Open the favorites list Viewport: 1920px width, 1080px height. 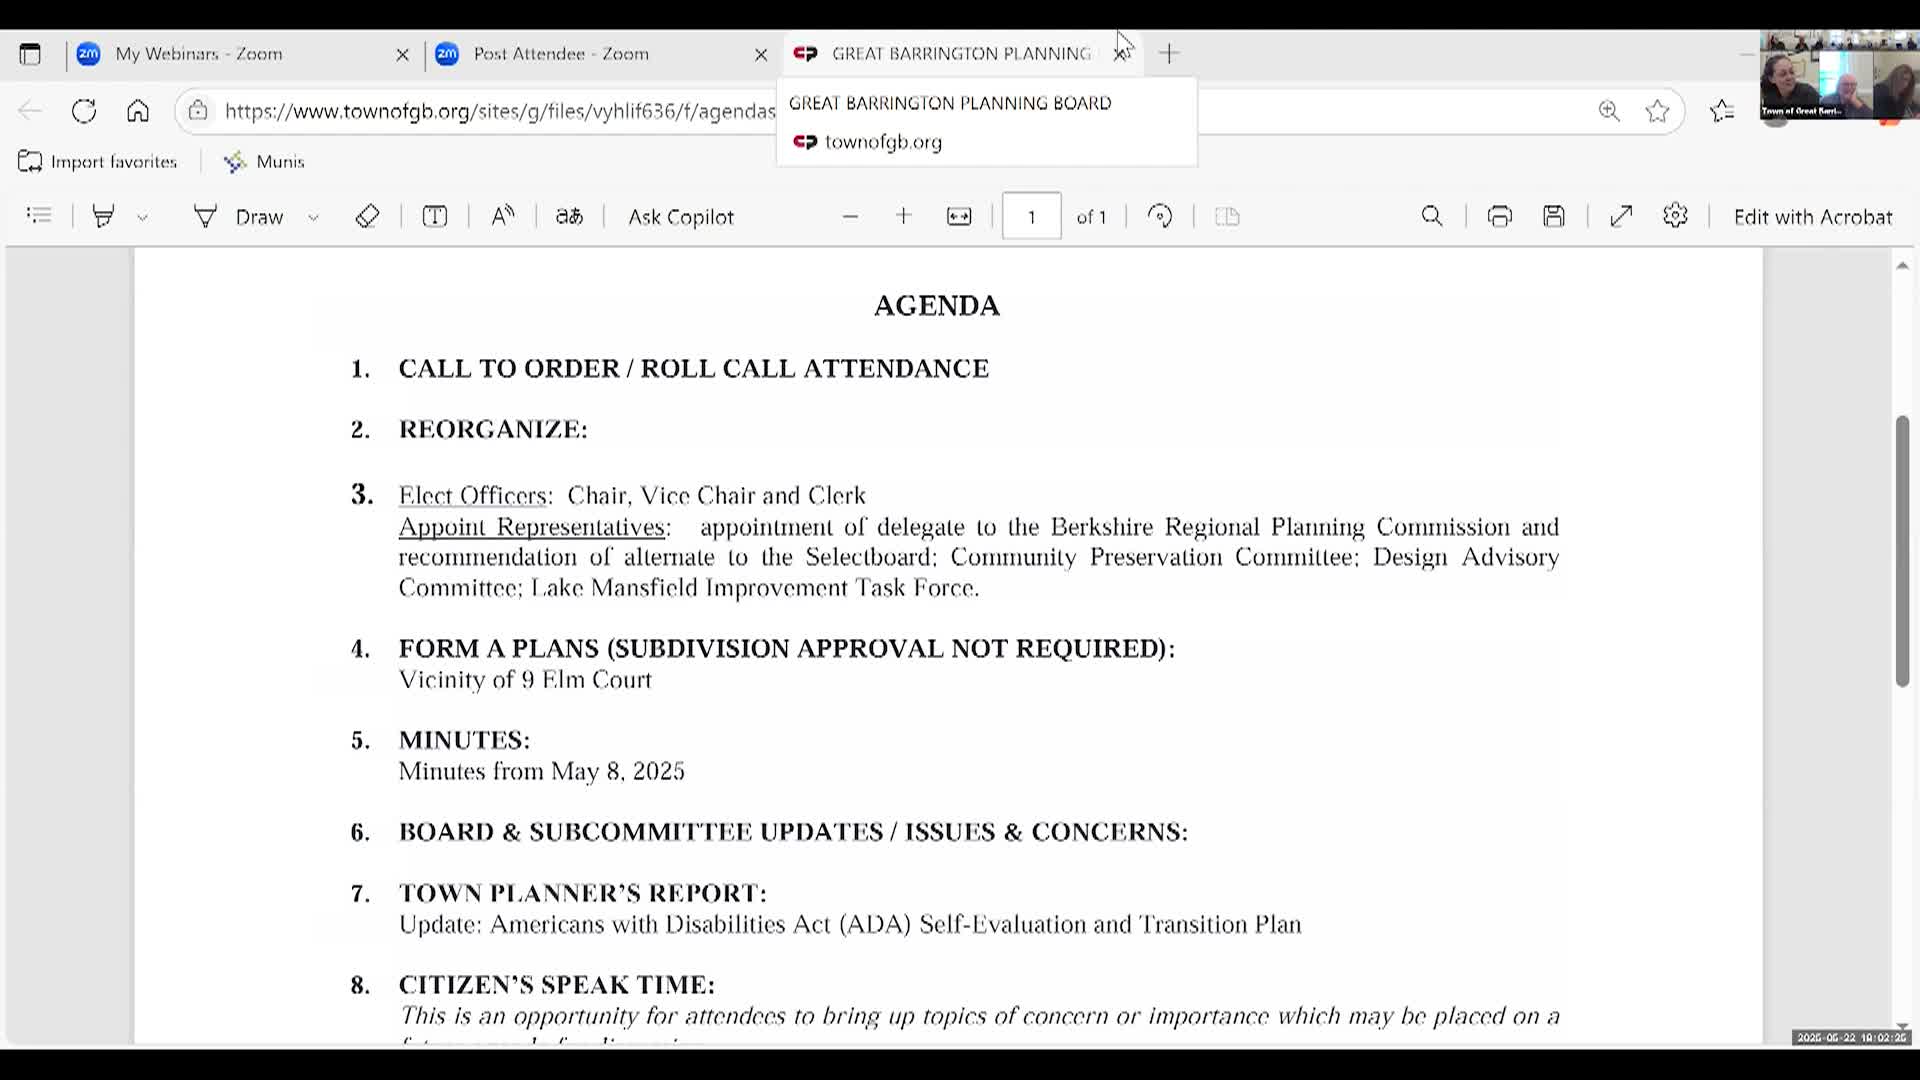coord(1722,111)
